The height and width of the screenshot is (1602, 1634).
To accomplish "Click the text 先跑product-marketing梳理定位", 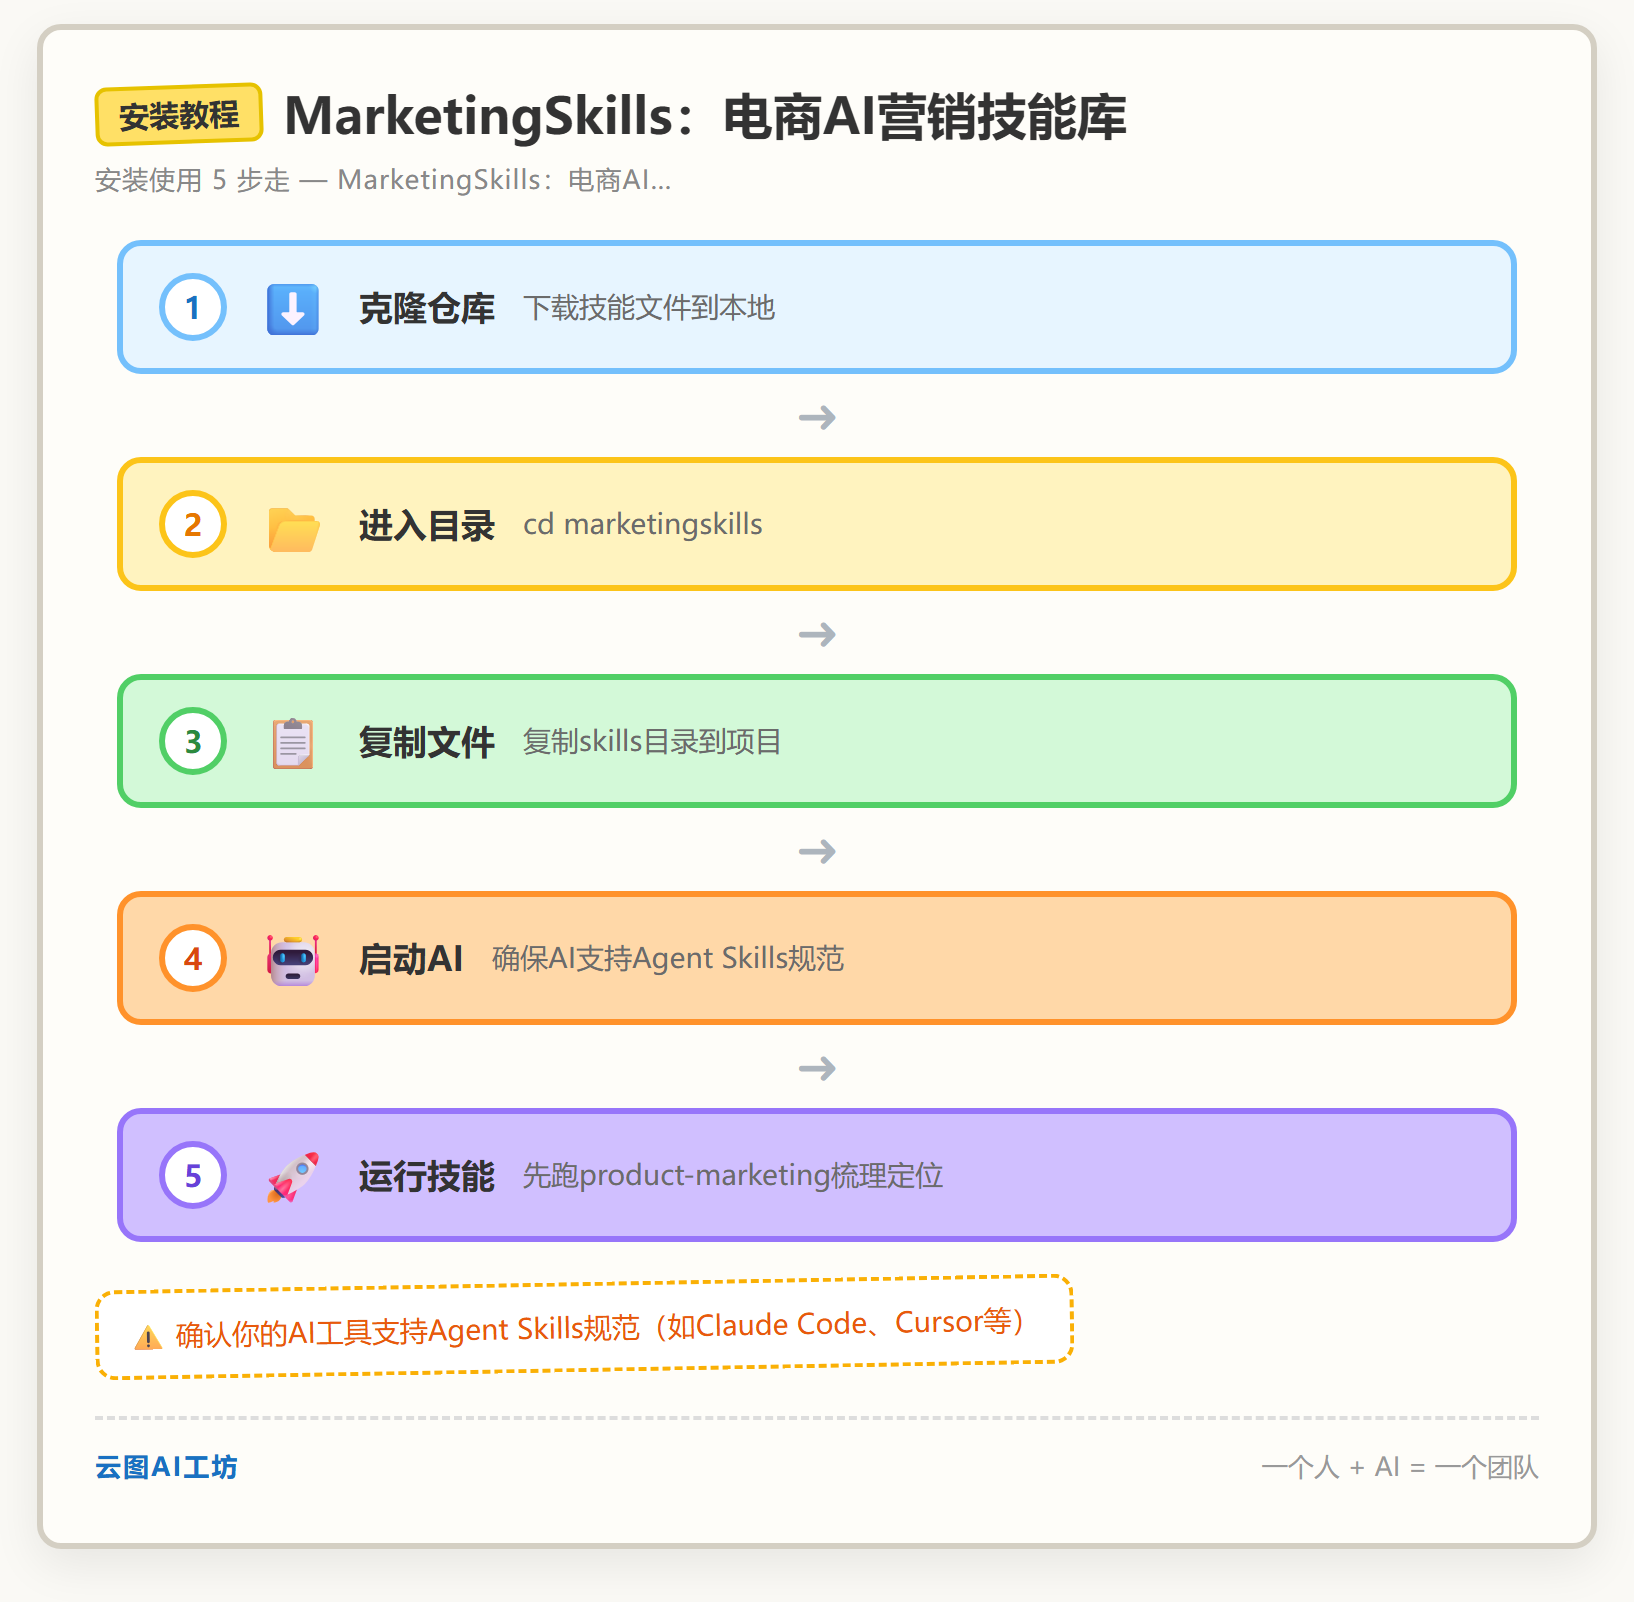I will point(733,1175).
